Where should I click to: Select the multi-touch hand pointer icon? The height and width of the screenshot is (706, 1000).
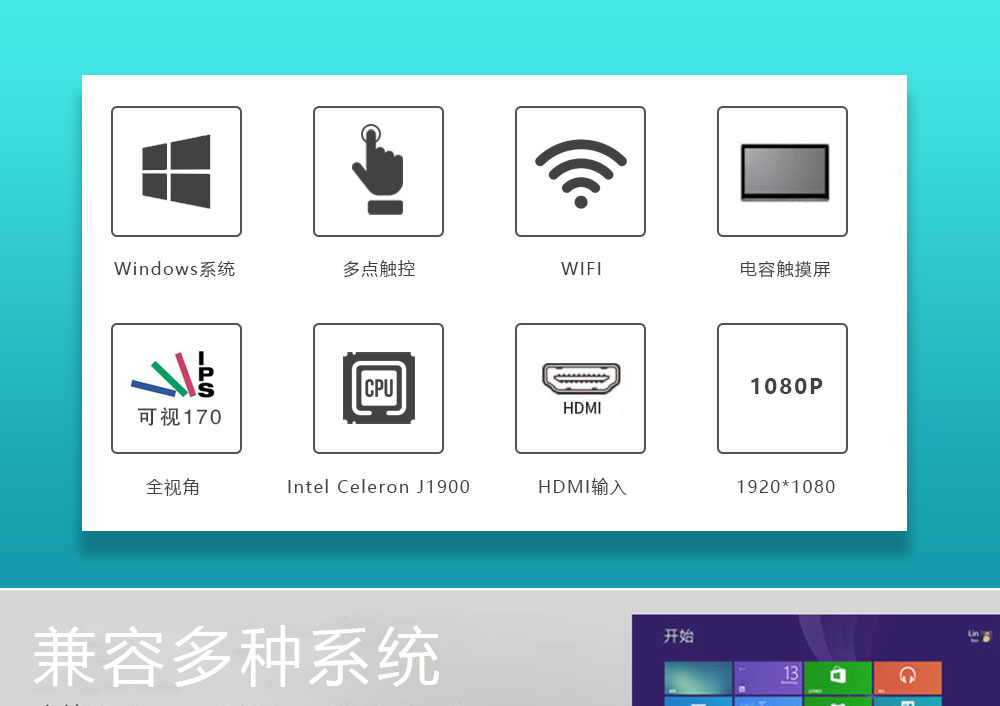[x=378, y=171]
